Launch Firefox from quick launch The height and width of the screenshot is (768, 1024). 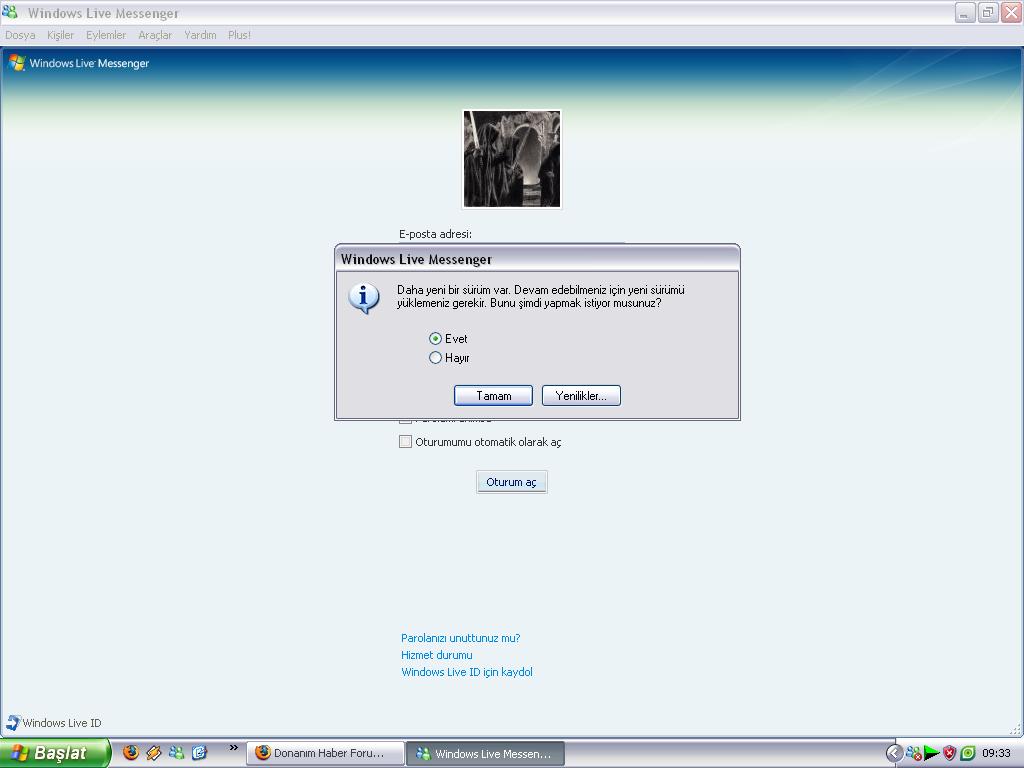pyautogui.click(x=131, y=753)
